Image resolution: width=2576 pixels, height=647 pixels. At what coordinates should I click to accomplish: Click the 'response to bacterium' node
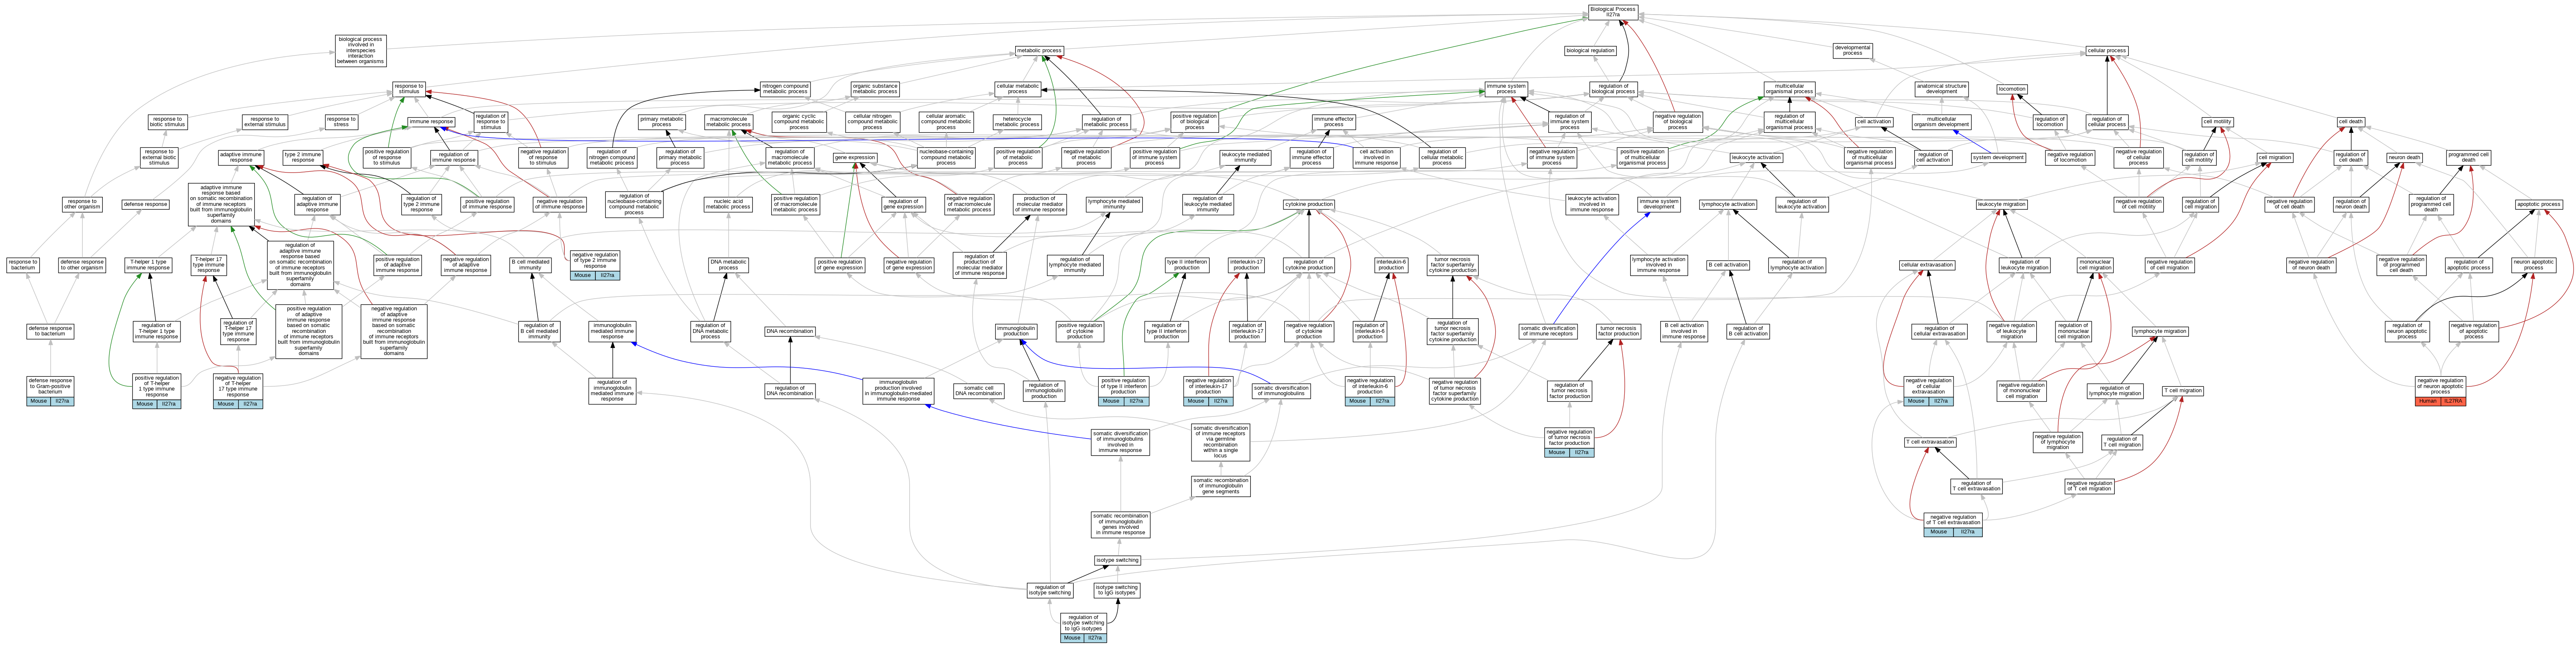click(x=22, y=265)
